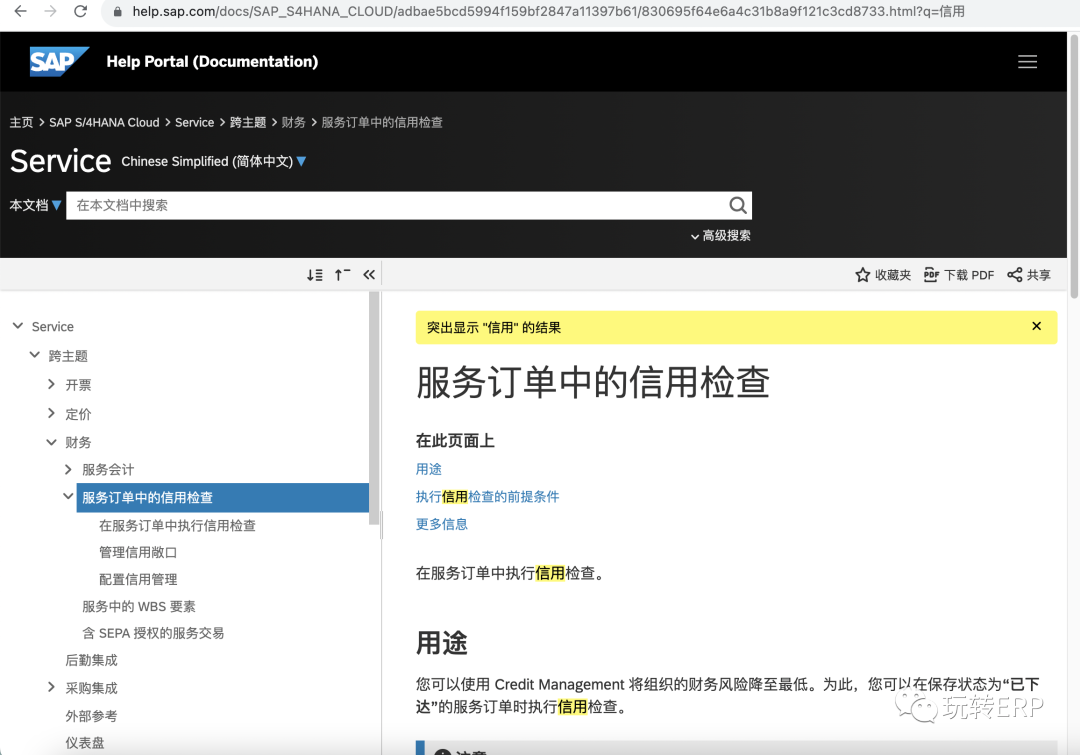Open Service breadcrumb link
Screen dimensions: 1080x755
pyautogui.click(x=194, y=123)
